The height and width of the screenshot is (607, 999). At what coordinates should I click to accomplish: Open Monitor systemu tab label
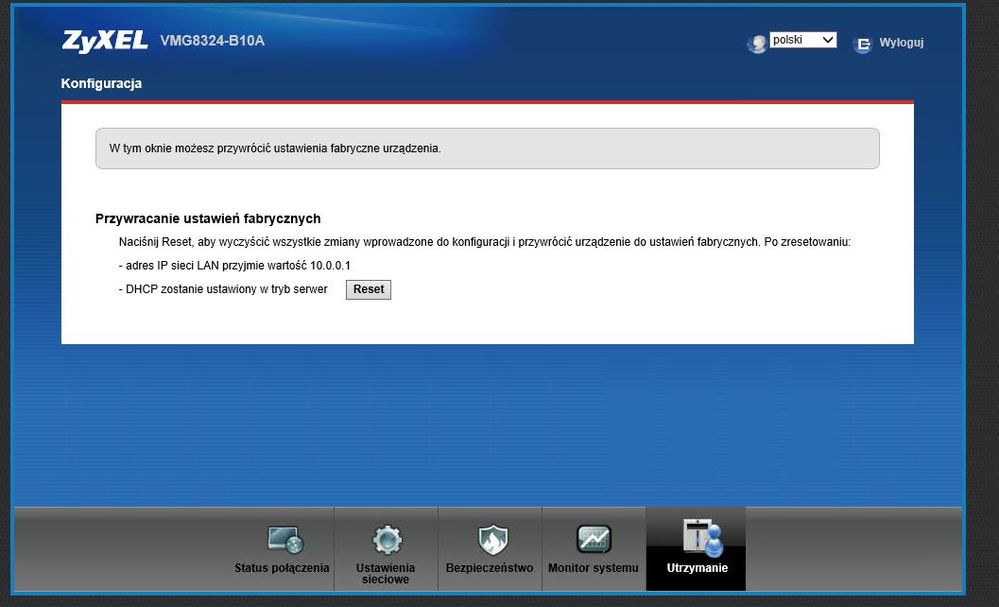point(593,568)
